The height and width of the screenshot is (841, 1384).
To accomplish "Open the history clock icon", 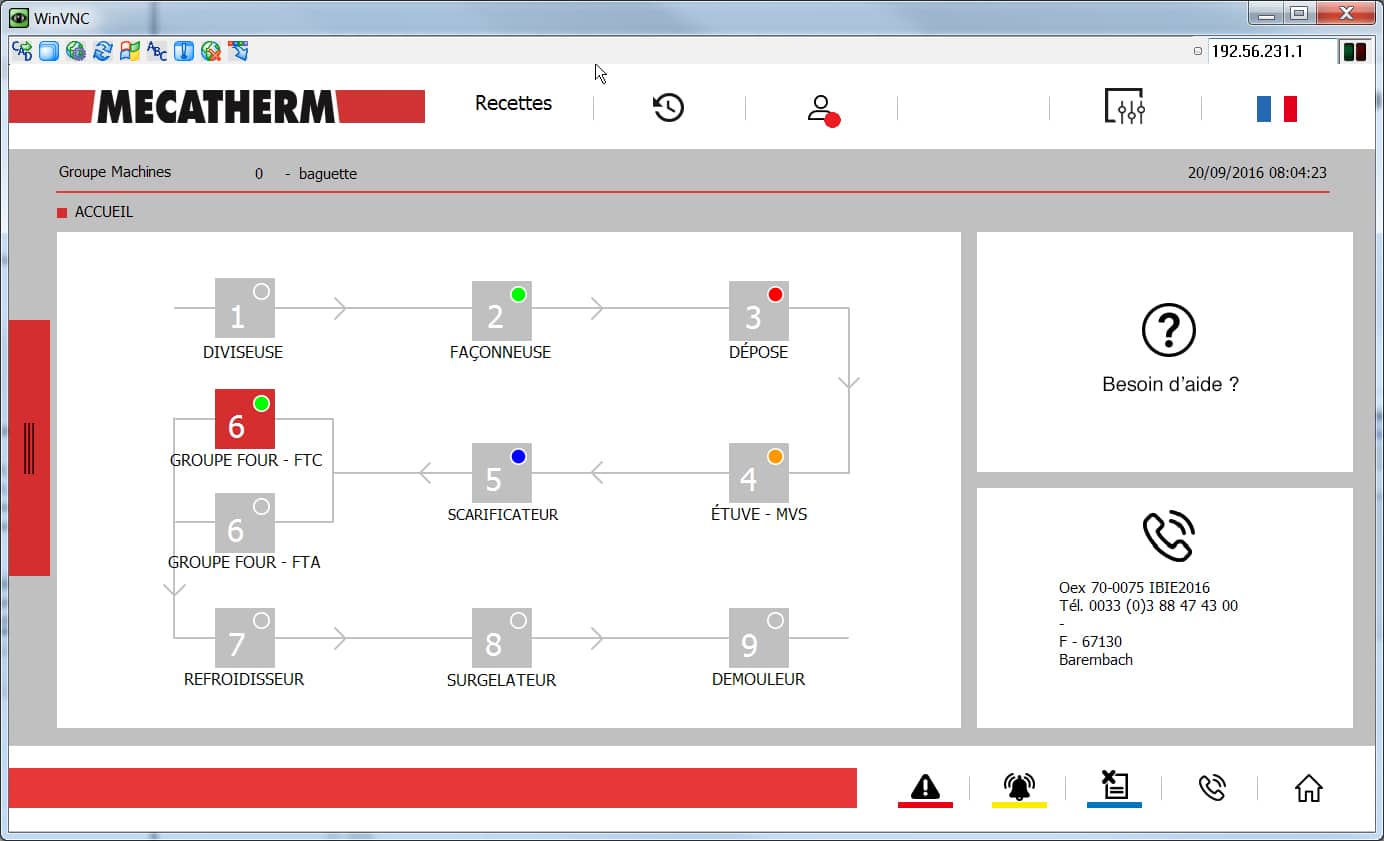I will coord(669,107).
